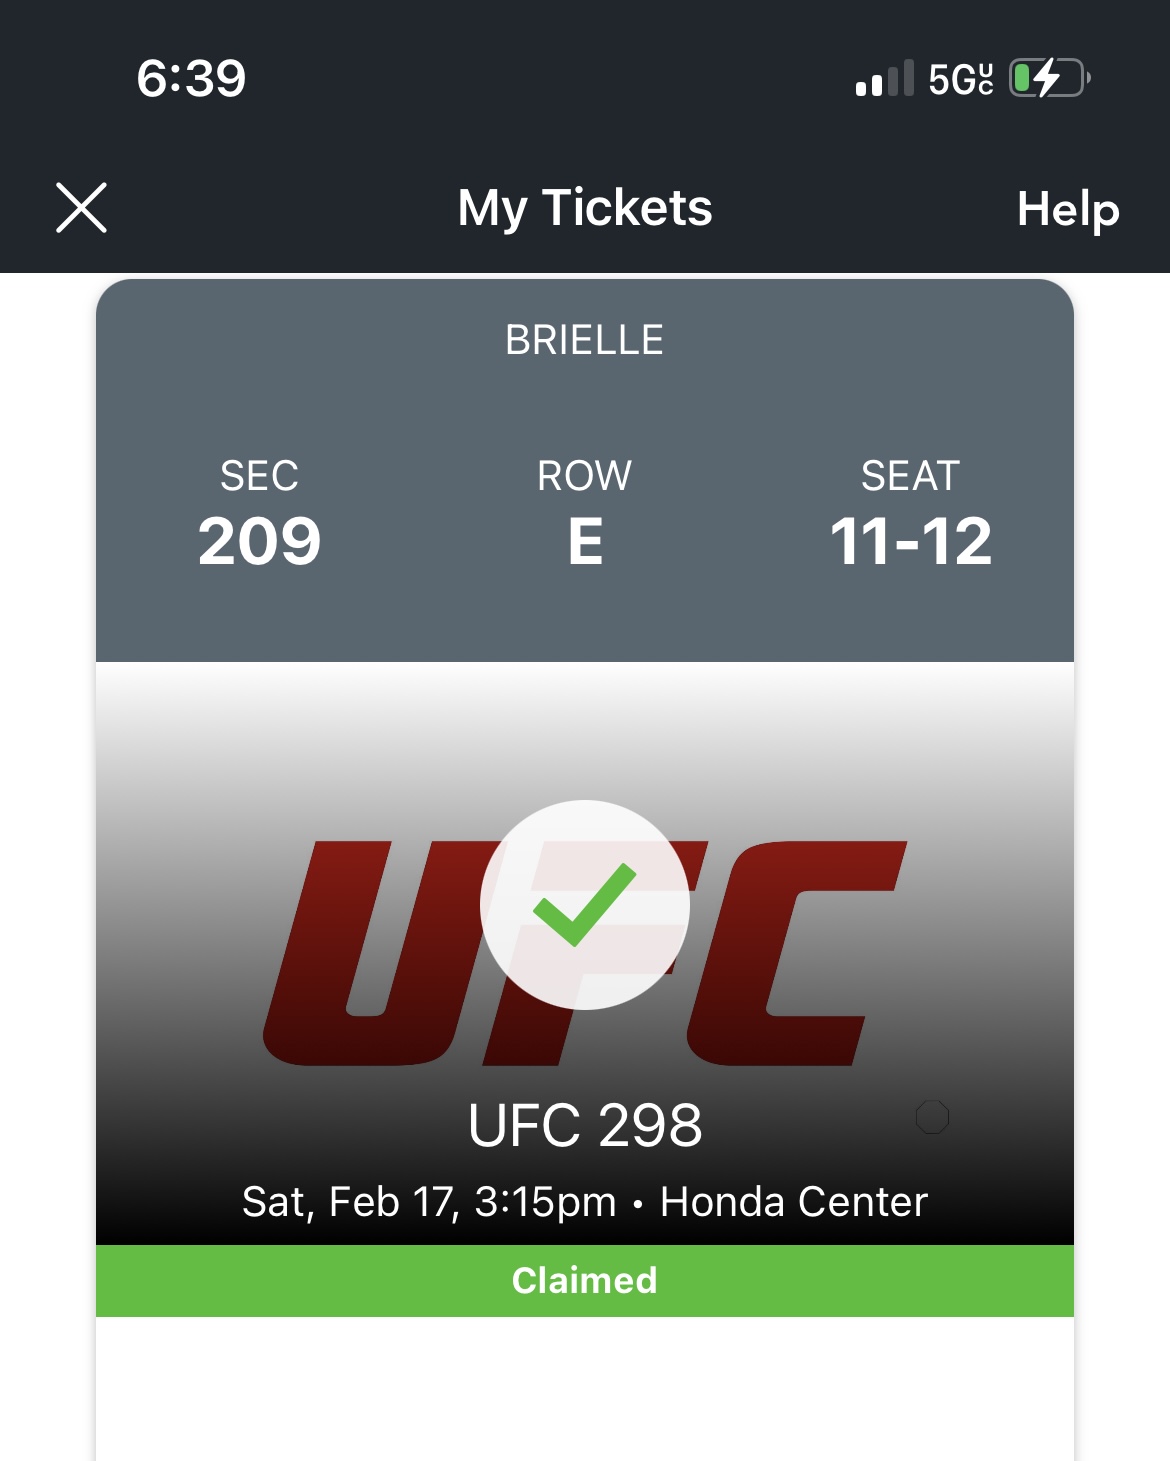Image resolution: width=1170 pixels, height=1461 pixels.
Task: Tap the battery charging icon
Action: (x=1049, y=78)
